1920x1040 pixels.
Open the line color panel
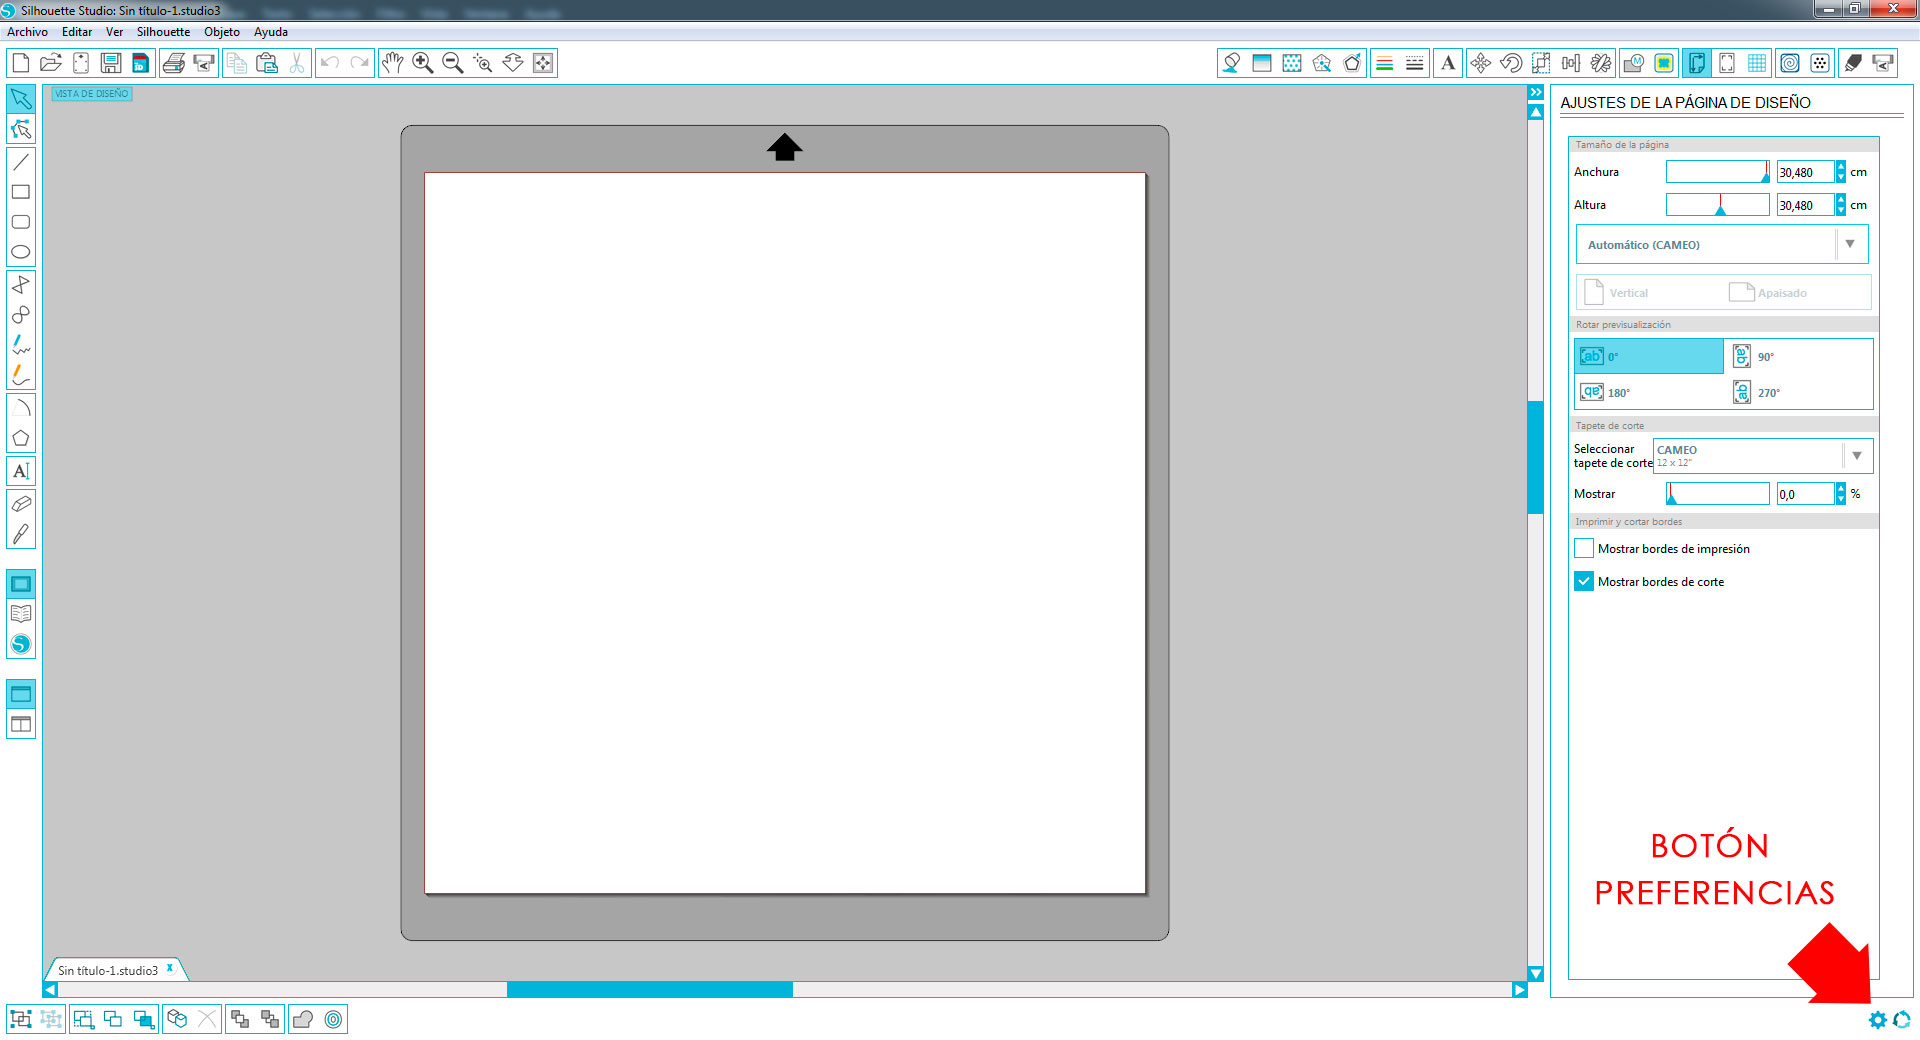tap(1385, 63)
